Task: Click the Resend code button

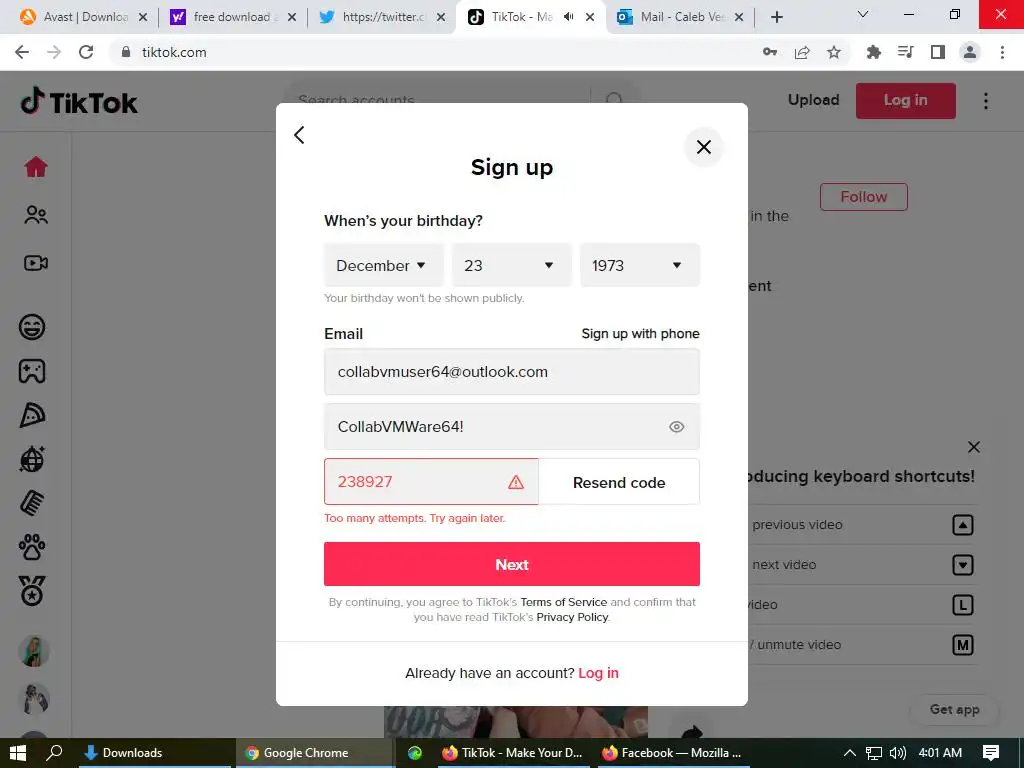Action: (x=619, y=482)
